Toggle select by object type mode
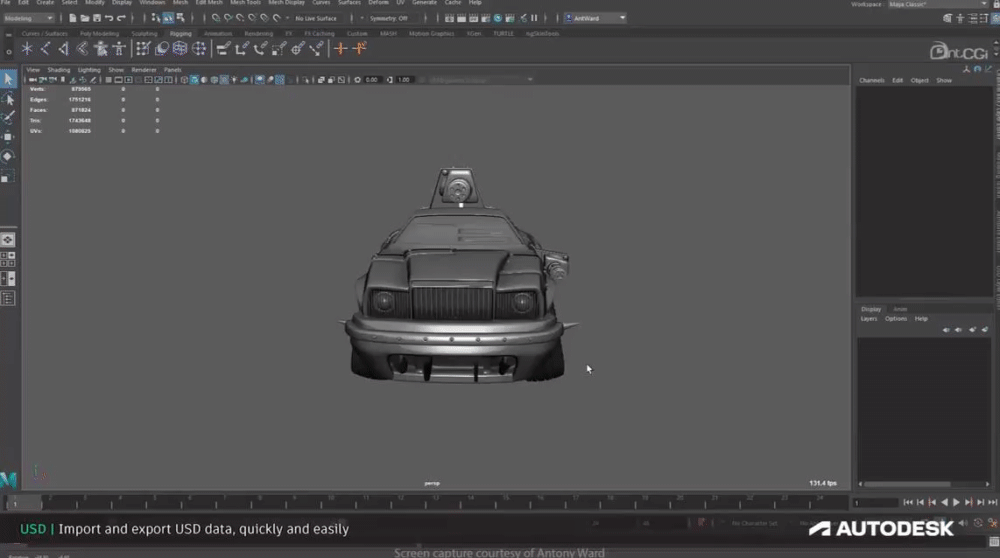The image size is (1000, 558). coord(168,18)
